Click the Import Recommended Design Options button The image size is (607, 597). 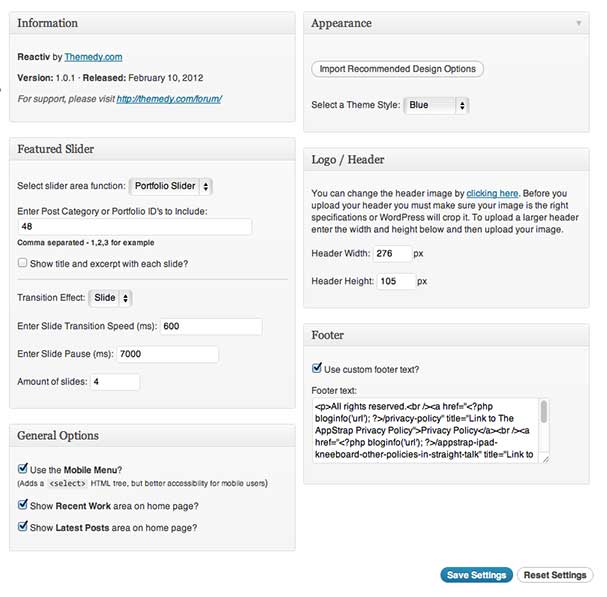(x=397, y=69)
